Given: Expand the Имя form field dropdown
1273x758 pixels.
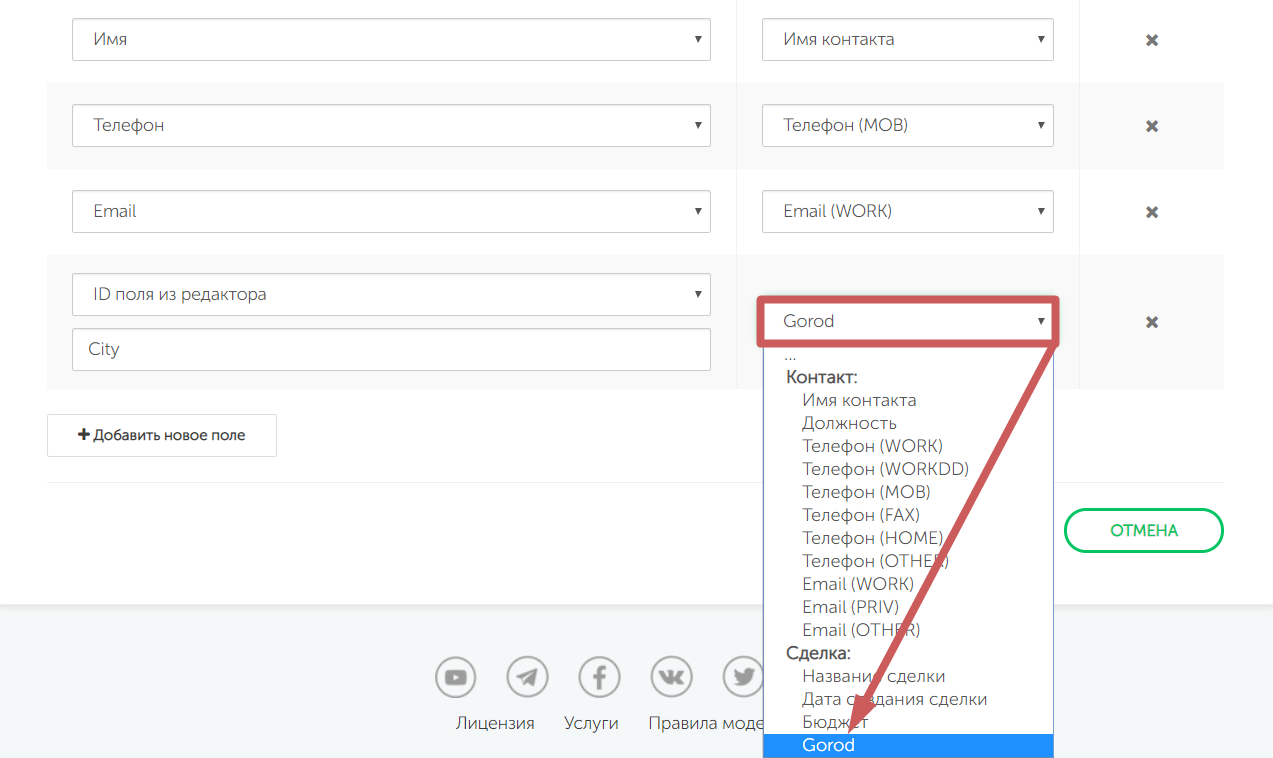Looking at the screenshot, I should tap(391, 40).
